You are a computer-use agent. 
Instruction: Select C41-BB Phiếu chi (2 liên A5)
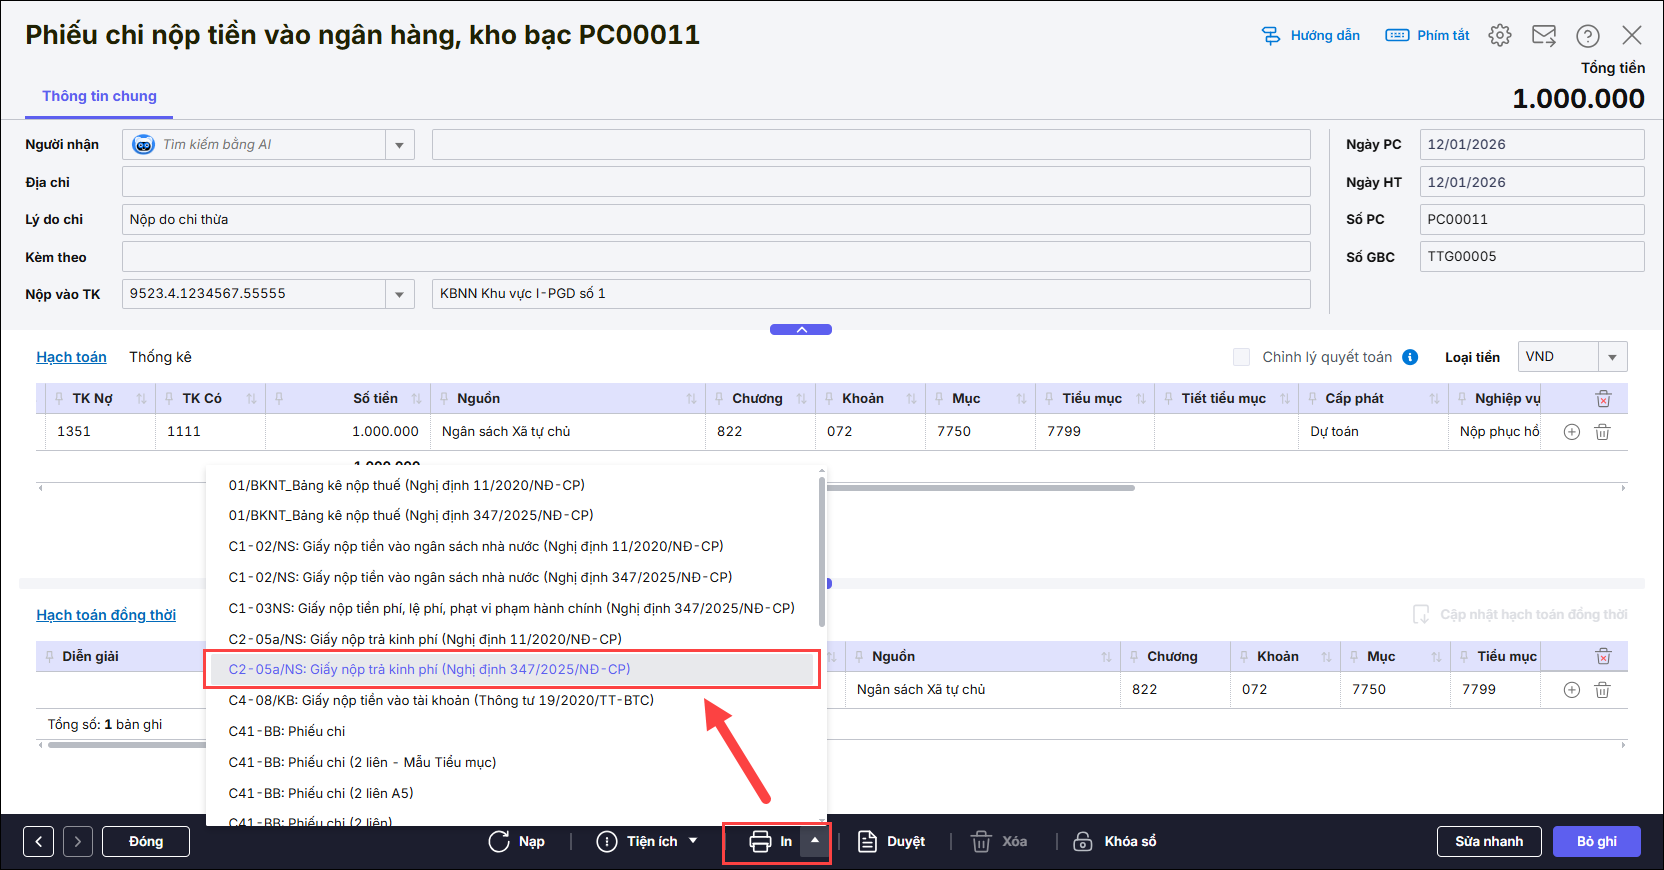(x=321, y=793)
